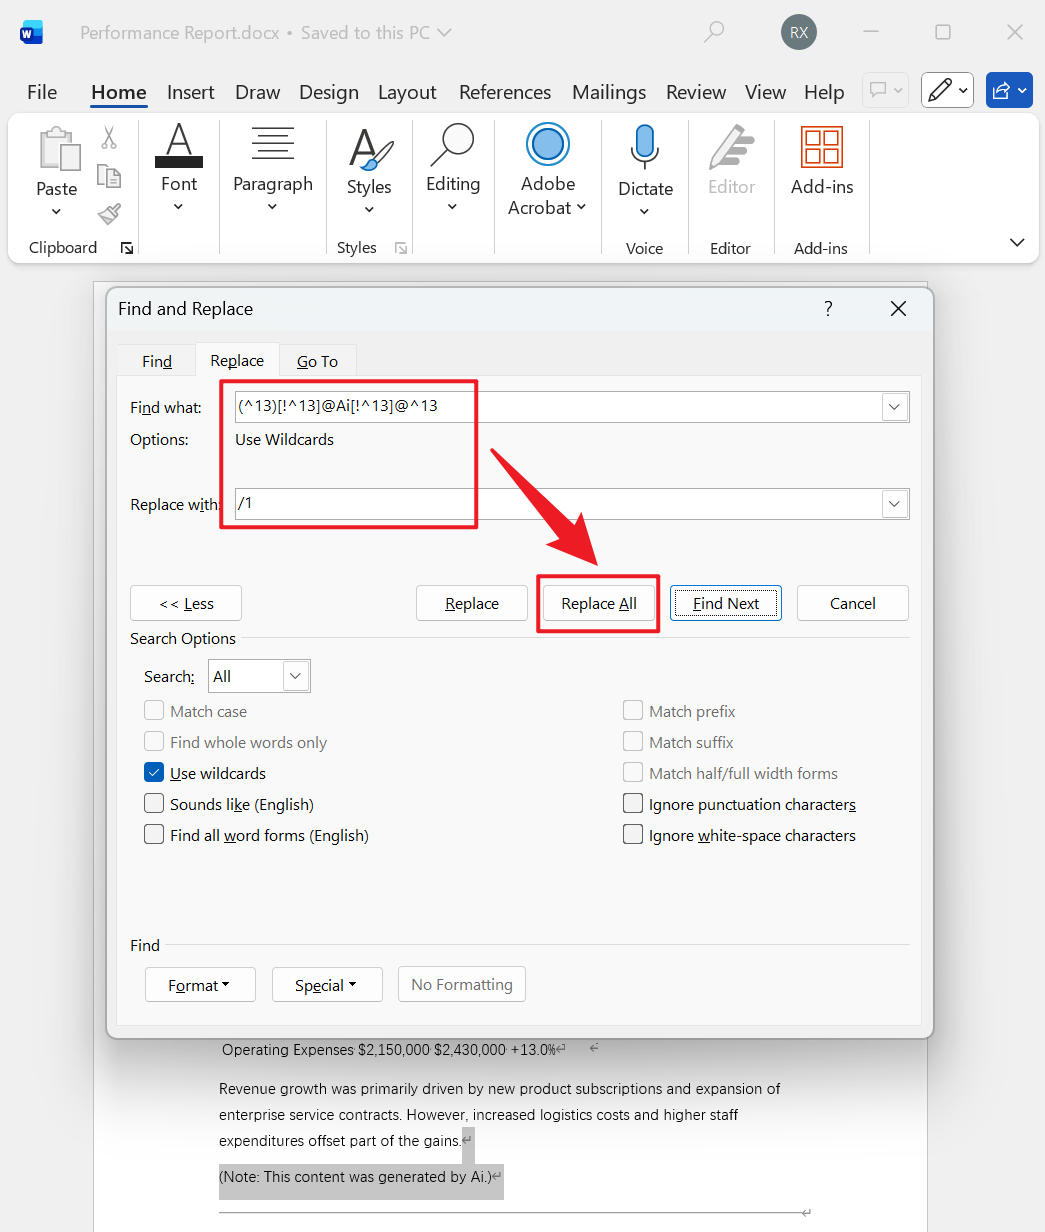This screenshot has height=1232, width=1045.
Task: Click the Find Next button
Action: 725,603
